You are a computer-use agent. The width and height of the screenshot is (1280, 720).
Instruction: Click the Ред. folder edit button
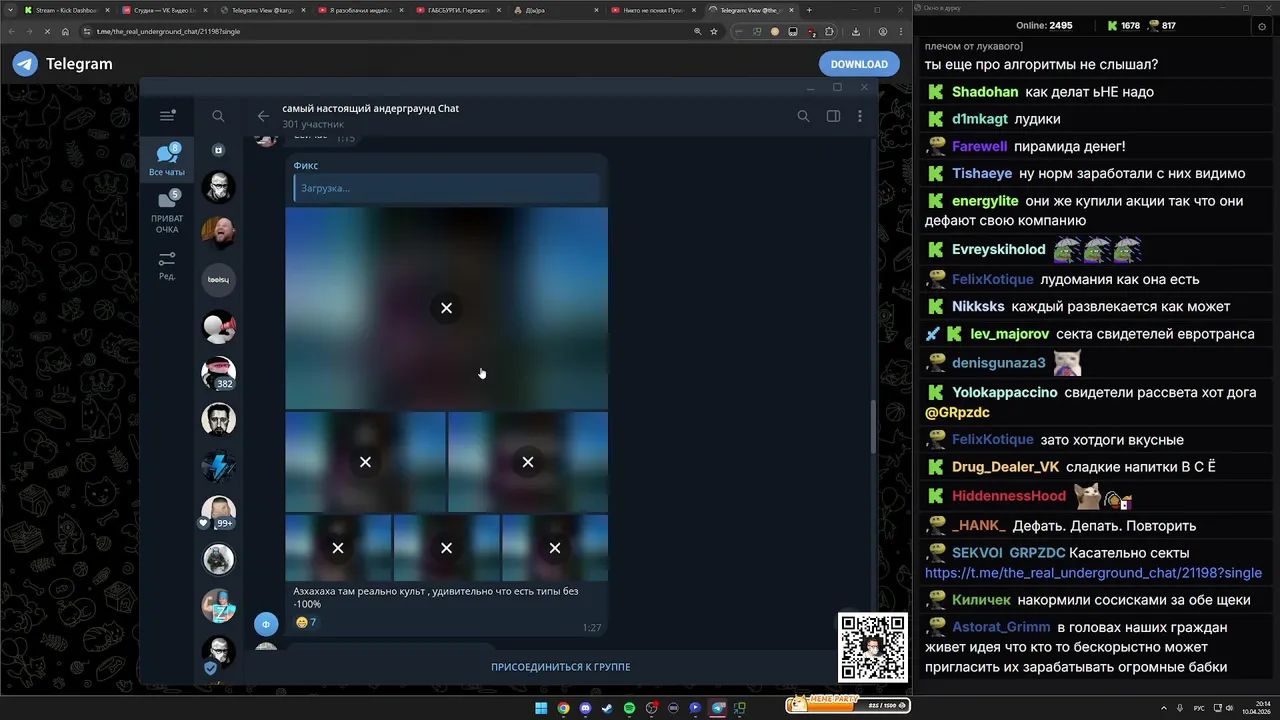pyautogui.click(x=167, y=265)
